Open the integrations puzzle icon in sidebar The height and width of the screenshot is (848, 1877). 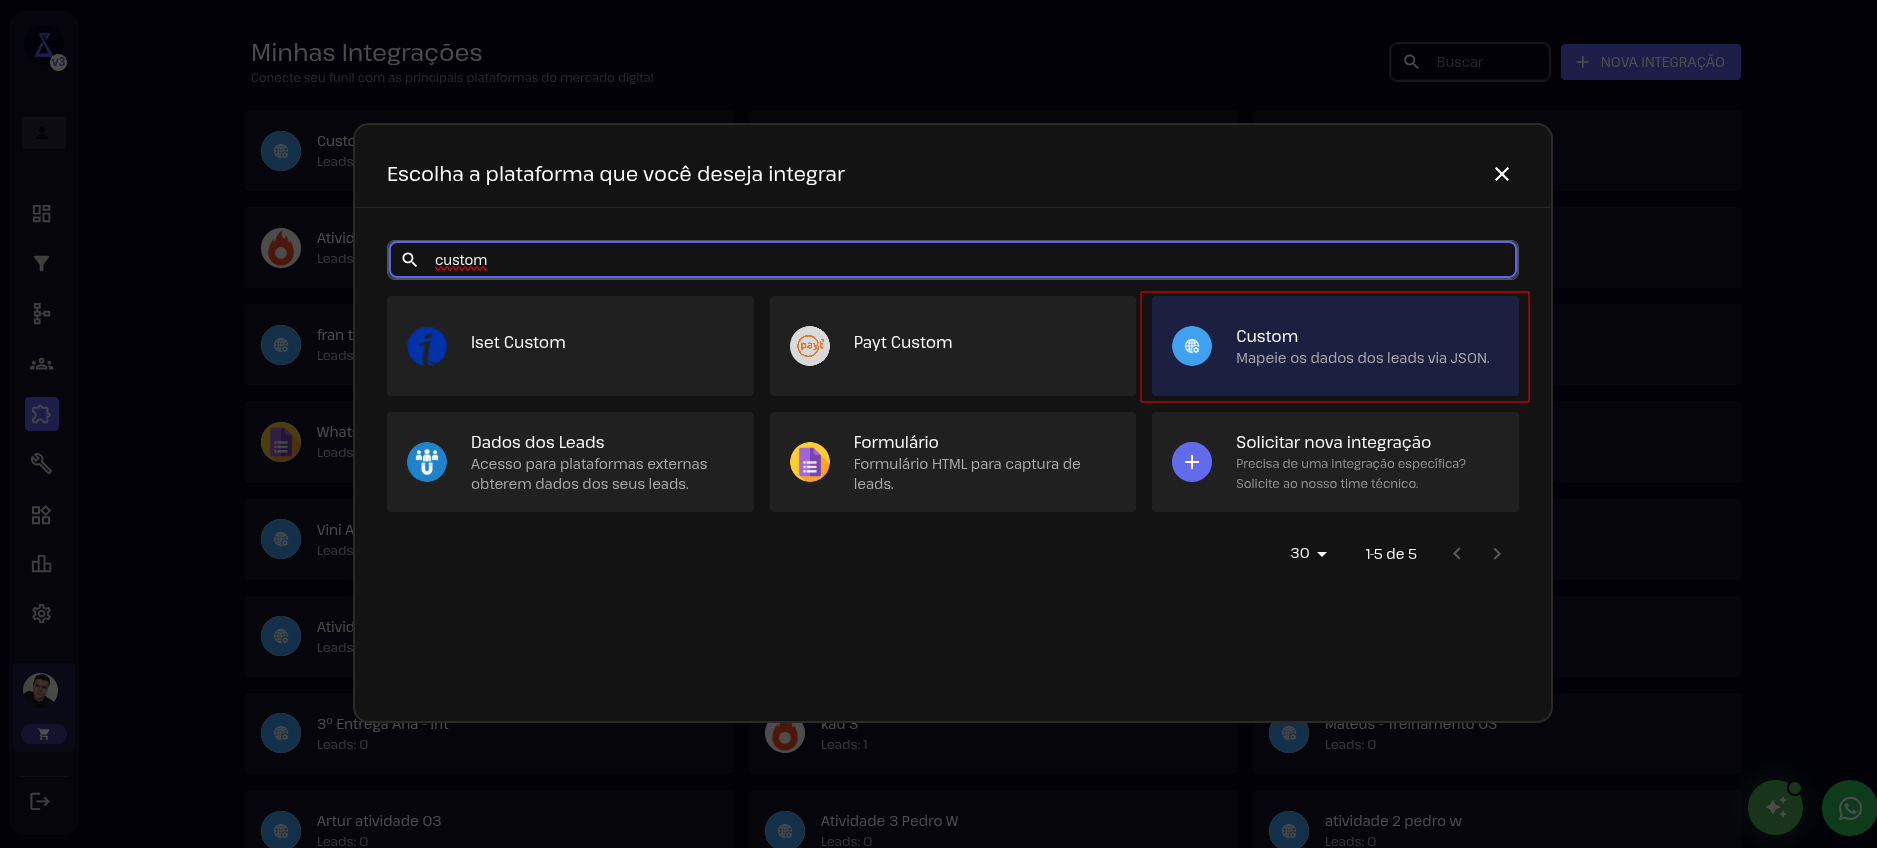(41, 414)
